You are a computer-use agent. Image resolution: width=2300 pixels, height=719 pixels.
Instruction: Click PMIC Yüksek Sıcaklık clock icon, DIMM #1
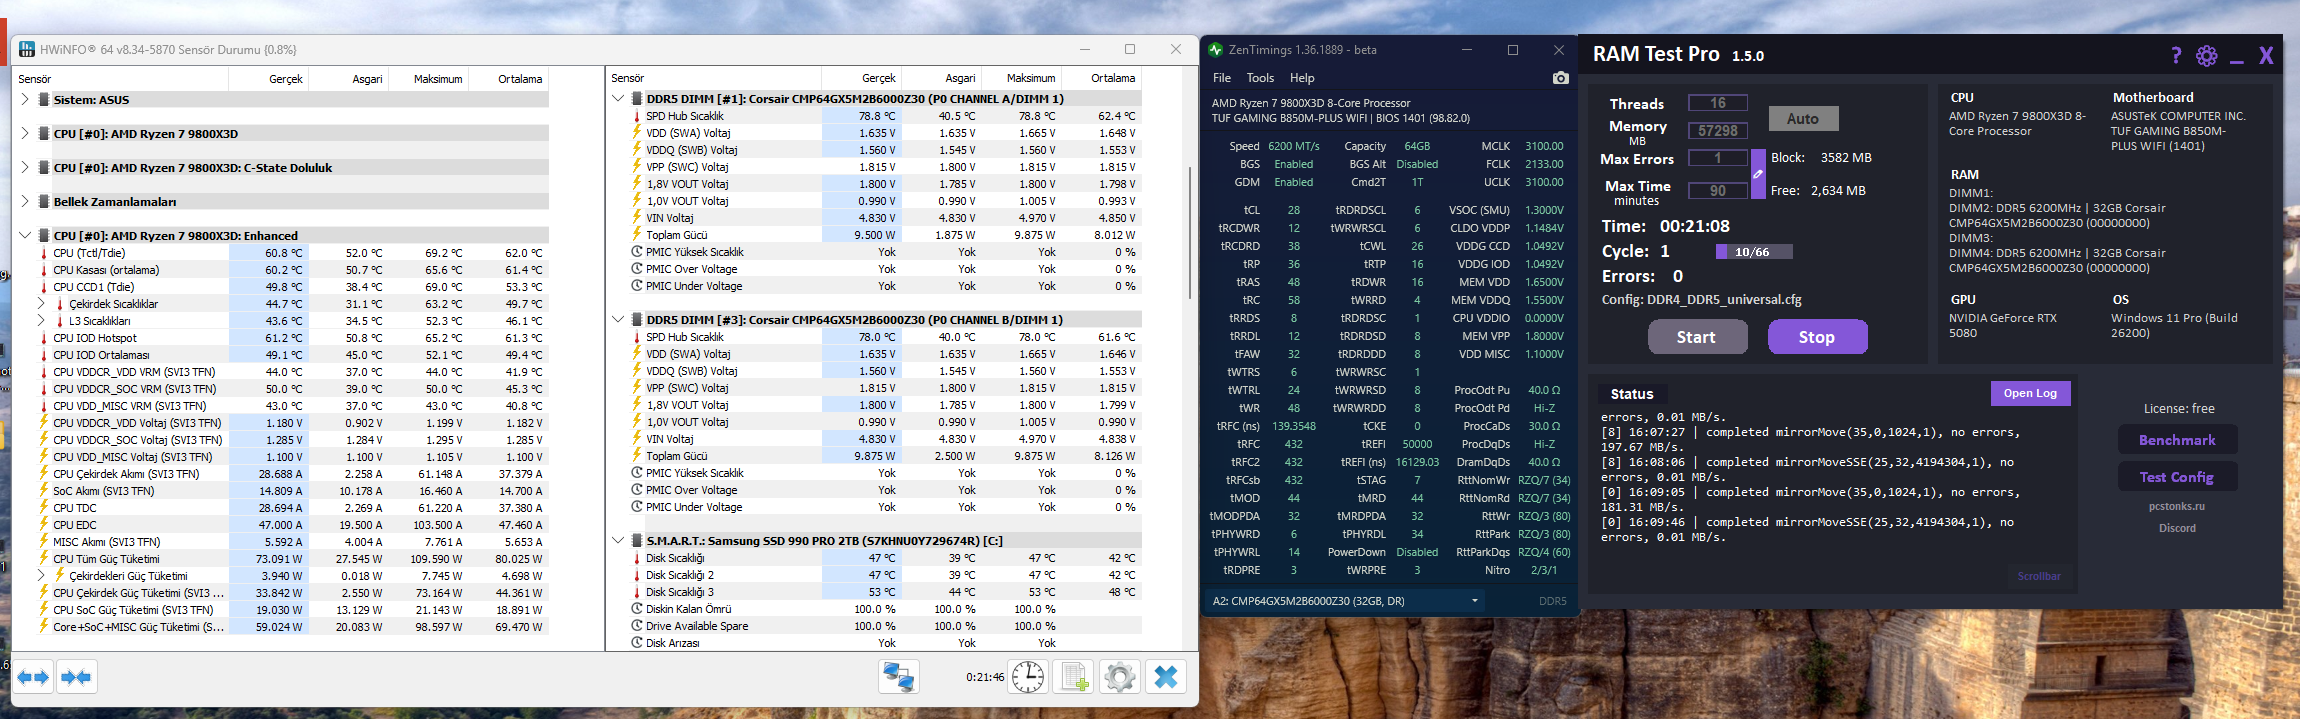coord(636,252)
